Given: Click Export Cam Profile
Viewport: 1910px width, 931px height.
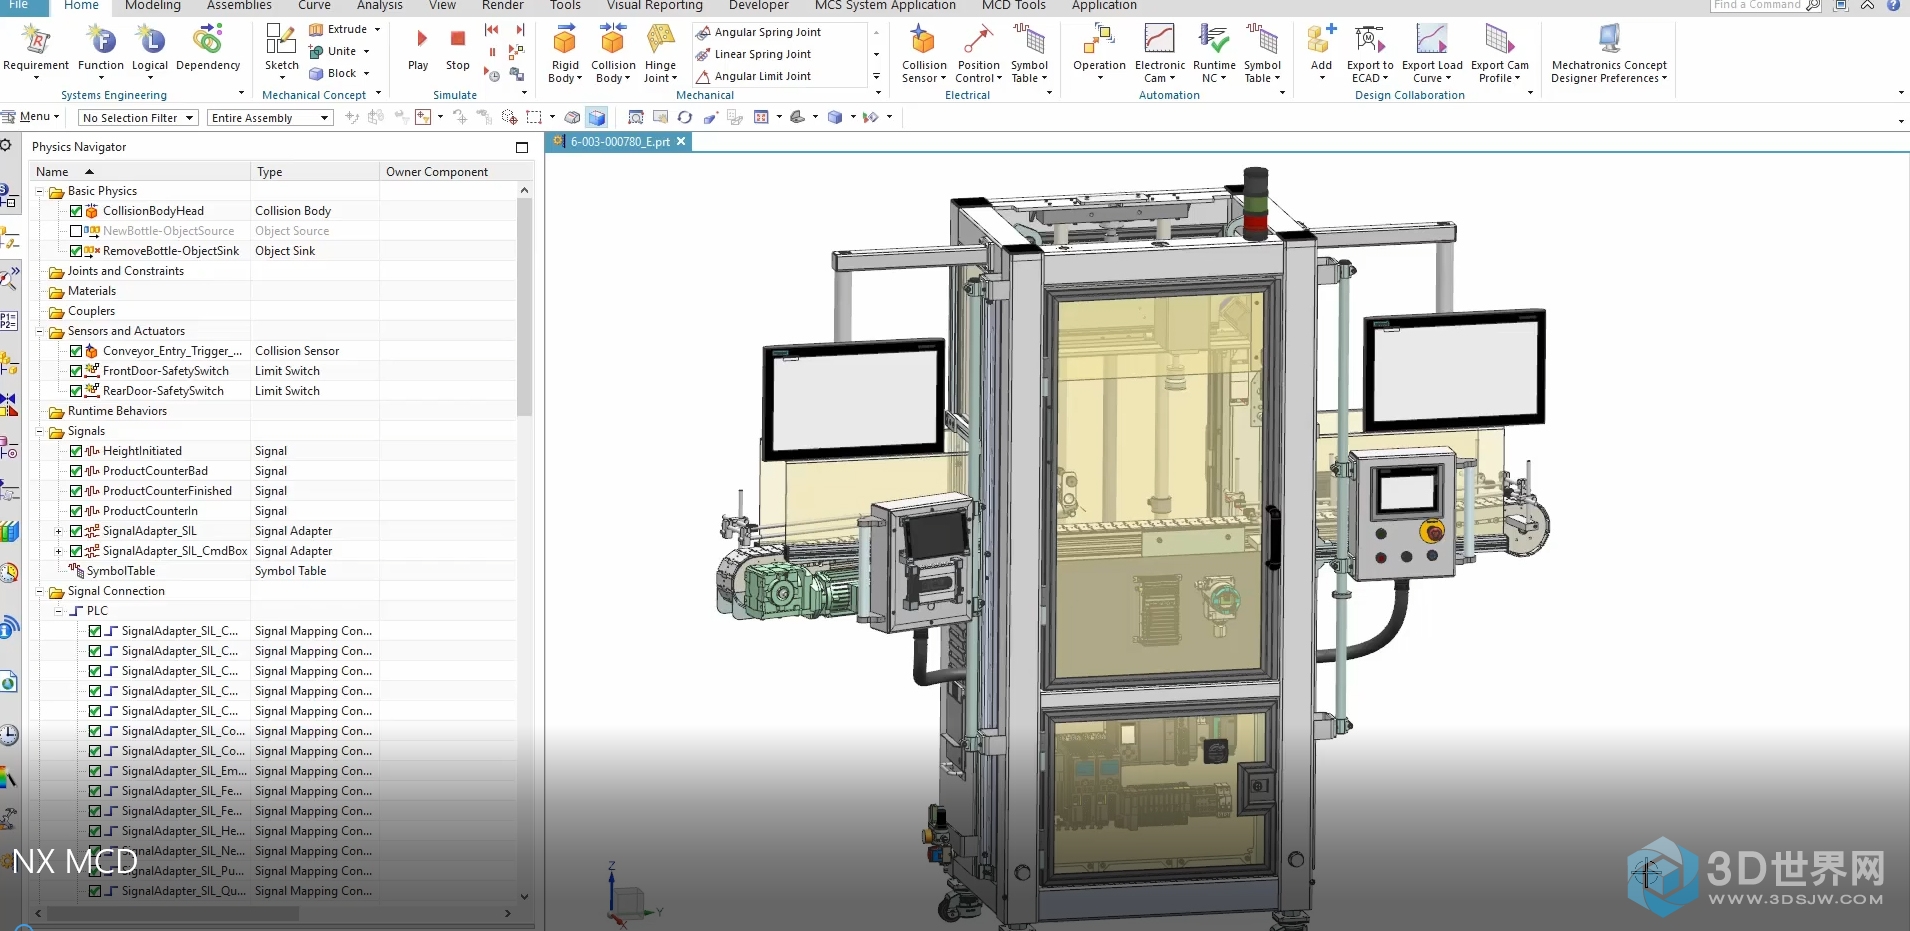Looking at the screenshot, I should [1499, 54].
